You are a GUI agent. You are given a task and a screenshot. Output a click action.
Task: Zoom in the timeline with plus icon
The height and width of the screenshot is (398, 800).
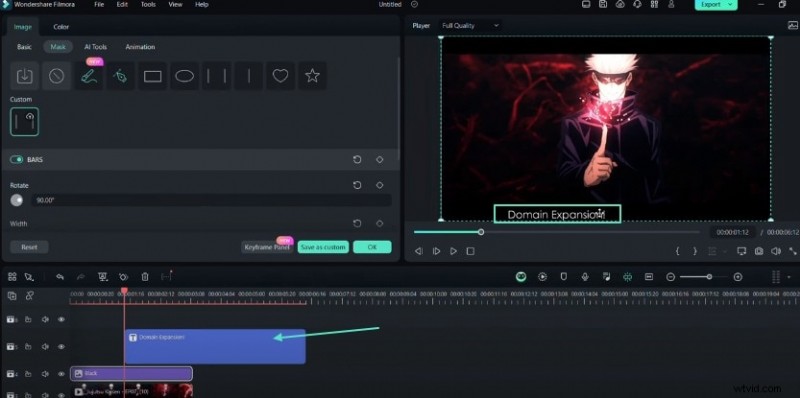click(x=738, y=277)
